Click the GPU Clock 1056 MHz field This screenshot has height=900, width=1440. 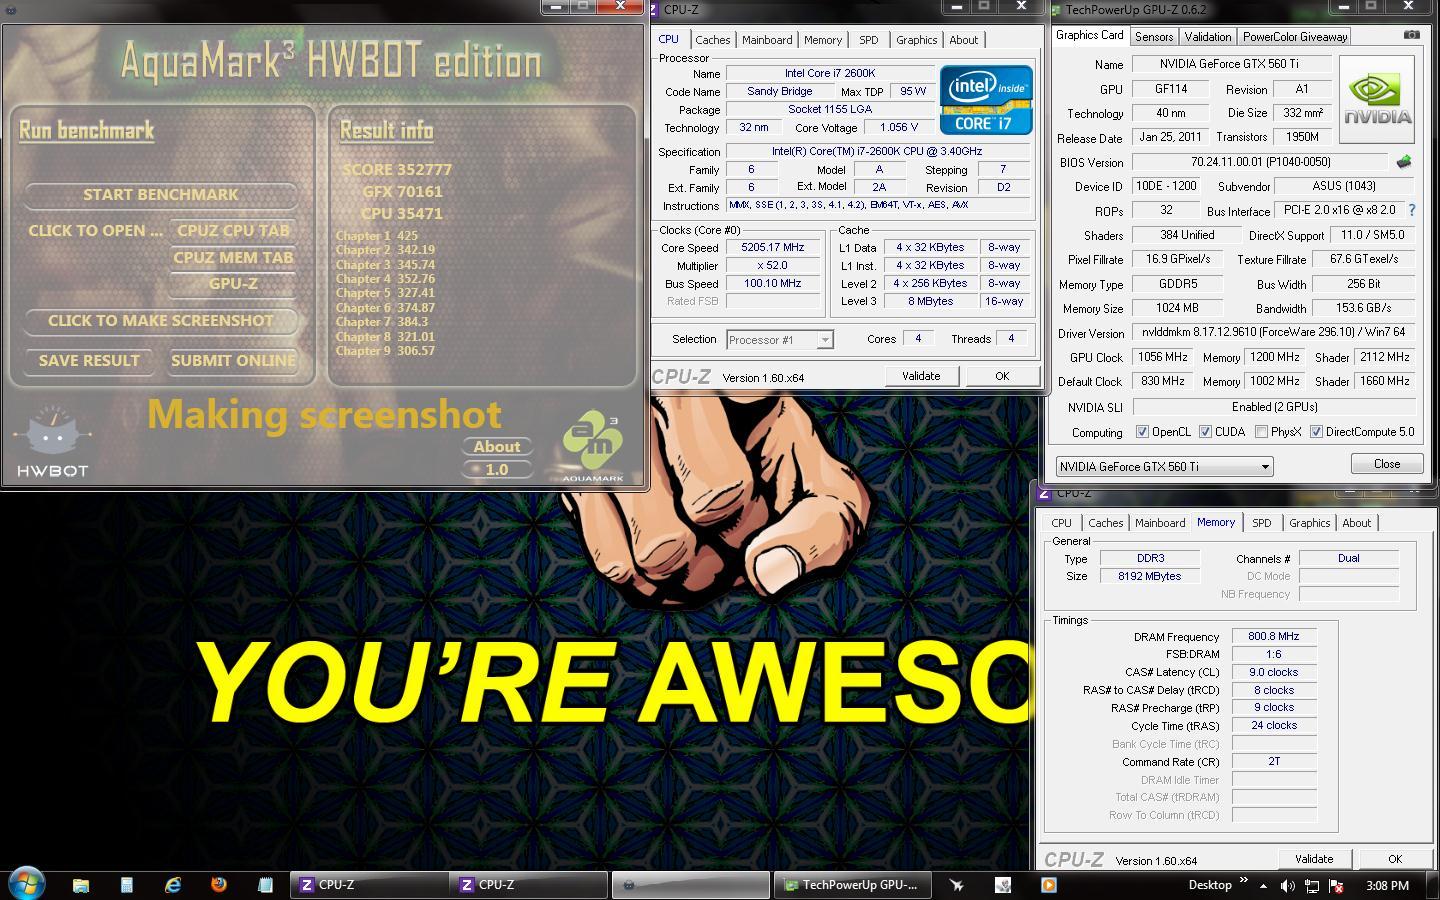pos(1162,357)
